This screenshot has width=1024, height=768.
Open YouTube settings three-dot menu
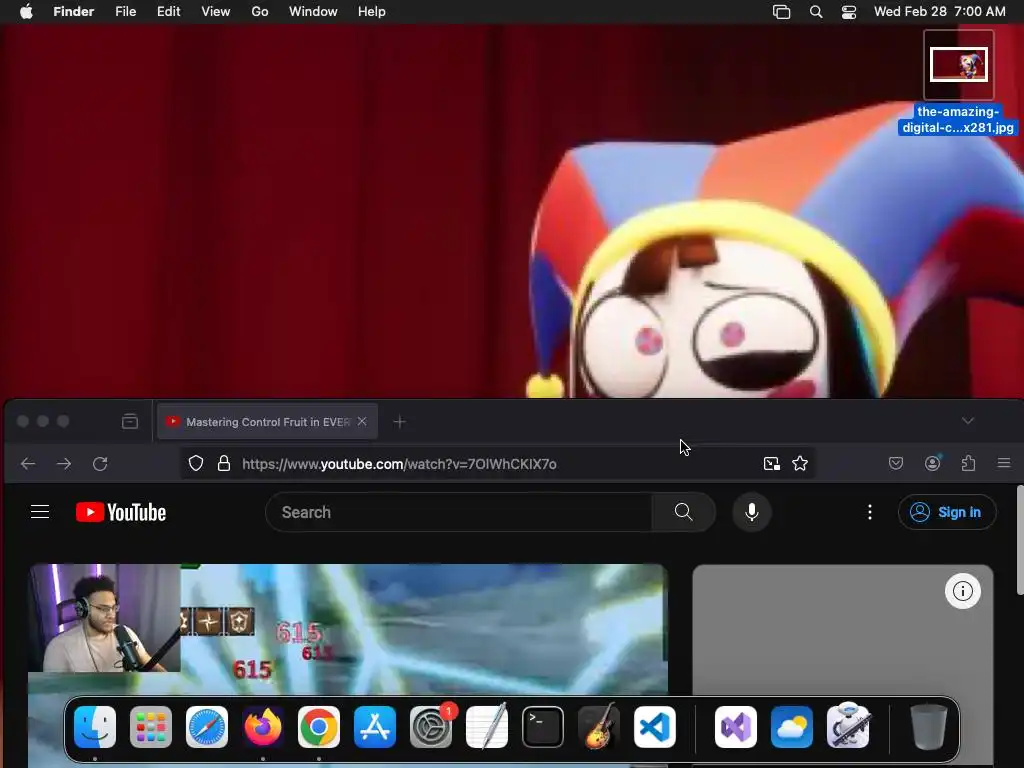[869, 512]
